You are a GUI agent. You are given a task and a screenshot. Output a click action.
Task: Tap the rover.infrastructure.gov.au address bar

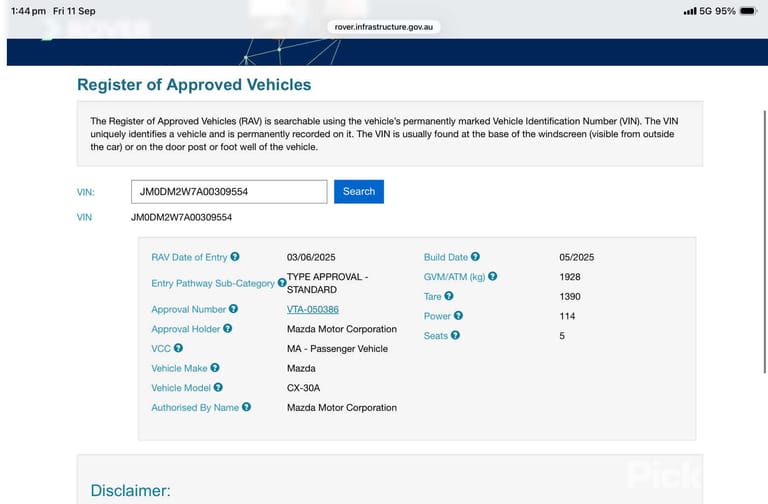point(384,27)
